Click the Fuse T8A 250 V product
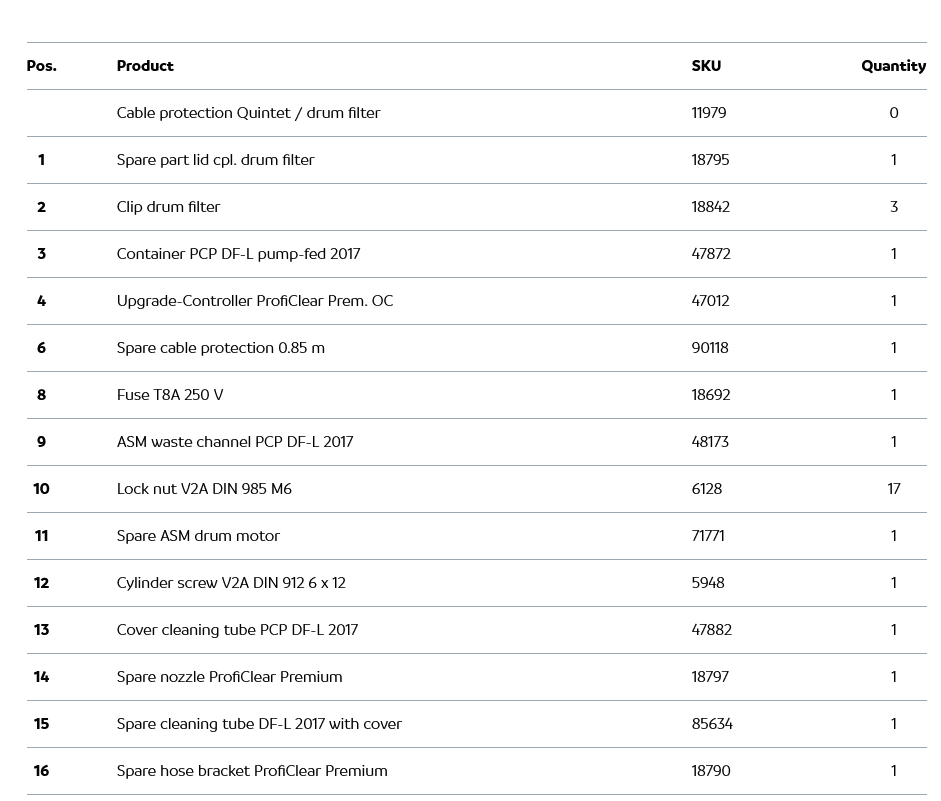This screenshot has height=801, width=941. coord(170,395)
